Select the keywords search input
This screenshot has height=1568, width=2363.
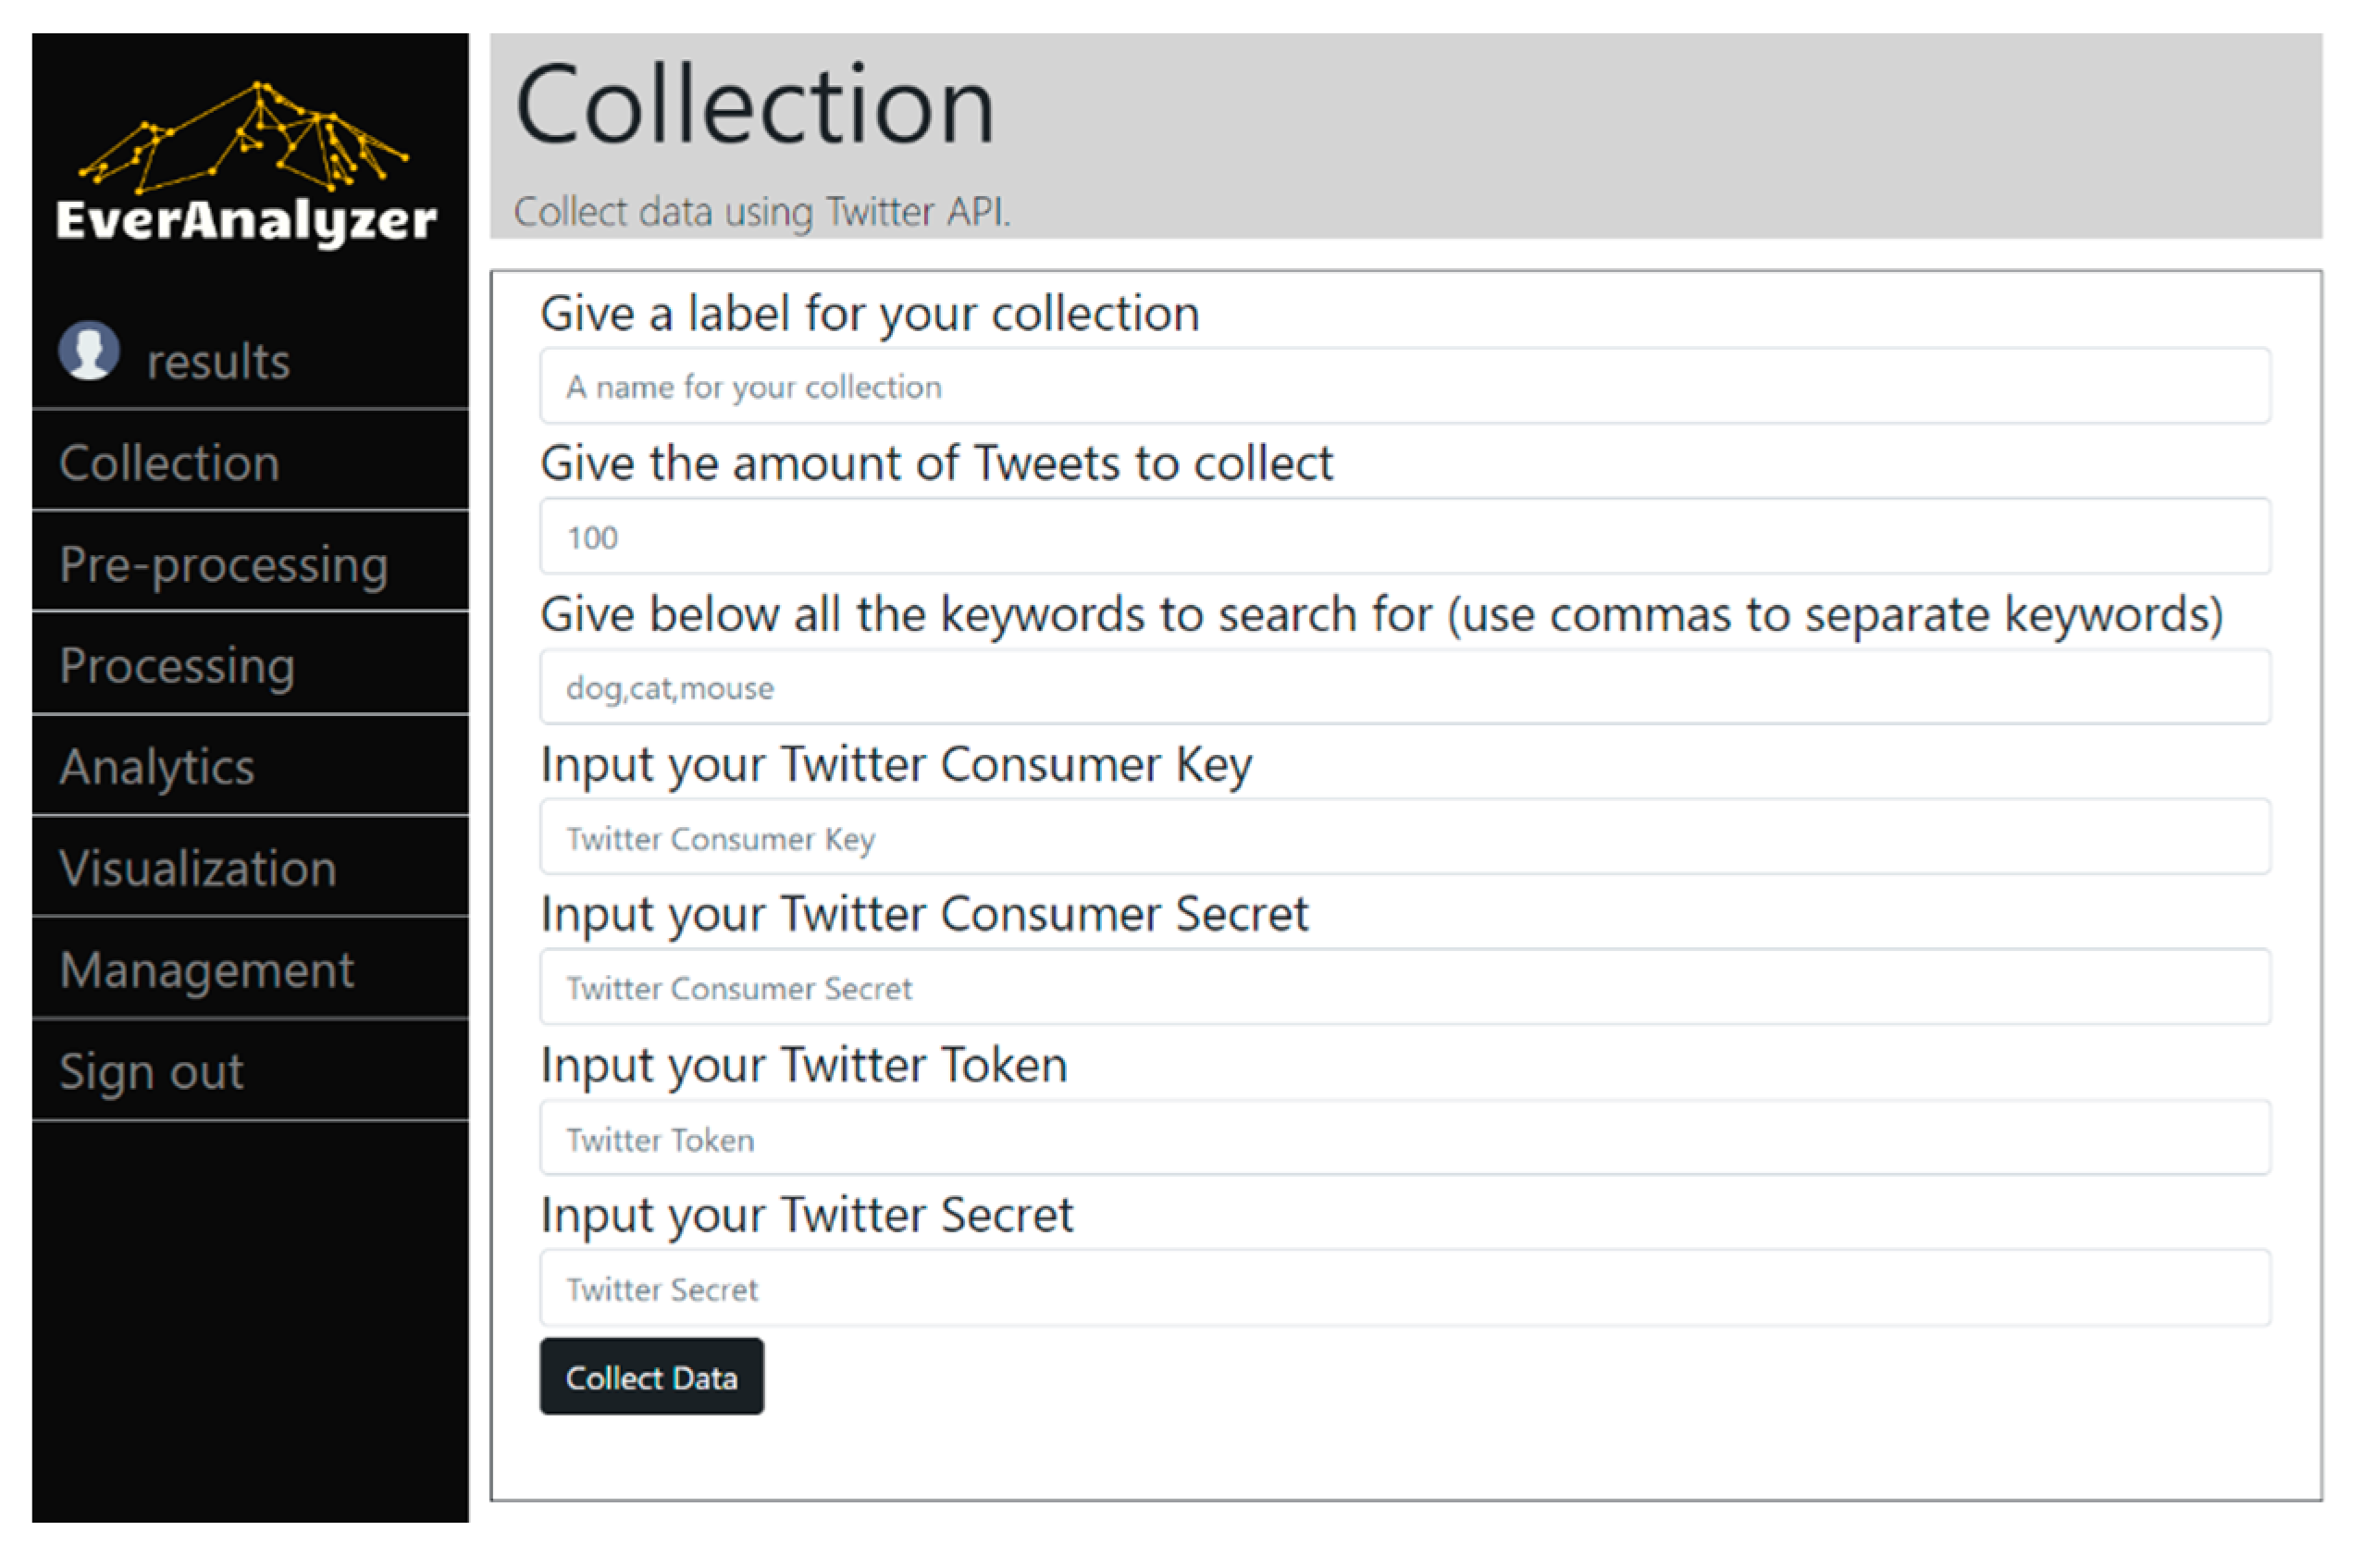pos(1404,688)
